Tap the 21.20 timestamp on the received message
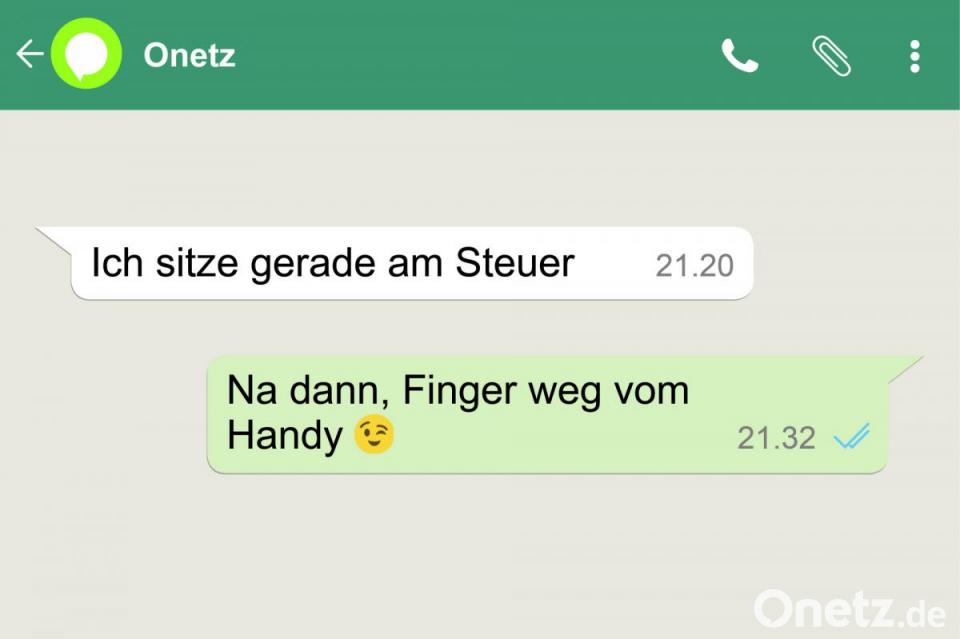Screen dimensions: 960x639 pos(694,266)
